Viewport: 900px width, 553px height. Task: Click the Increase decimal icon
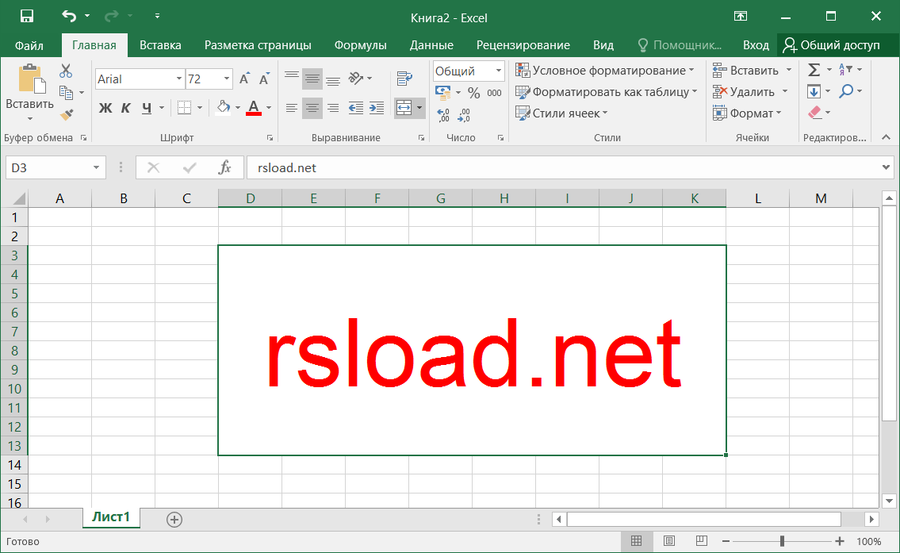(x=443, y=115)
